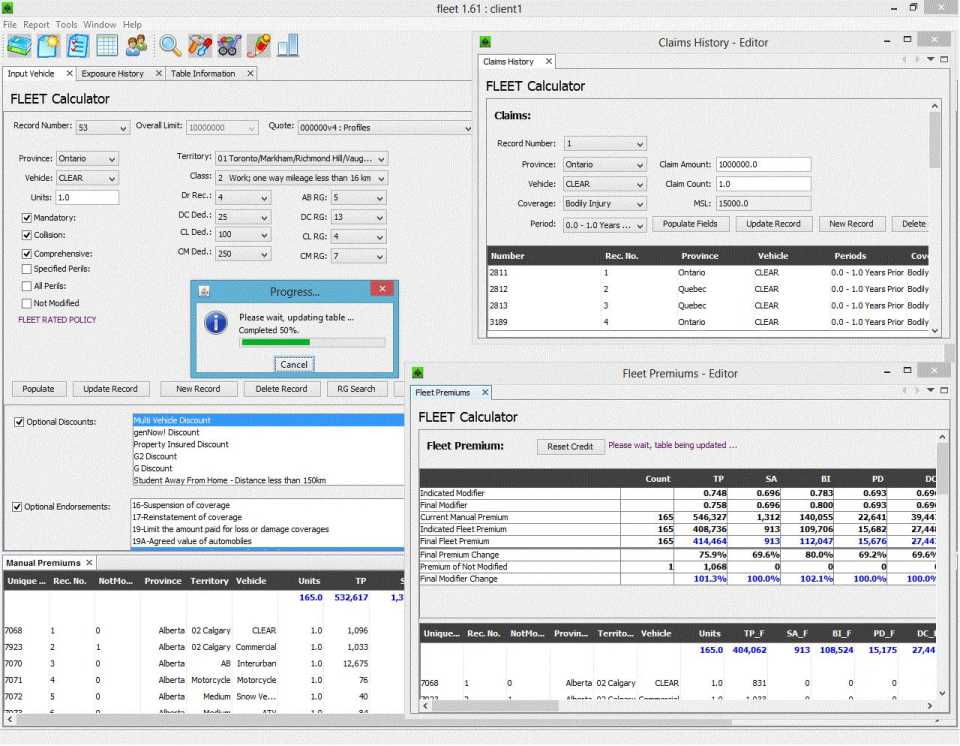The image size is (960, 746).
Task: Click the Claim Amount input field
Action: (x=763, y=164)
